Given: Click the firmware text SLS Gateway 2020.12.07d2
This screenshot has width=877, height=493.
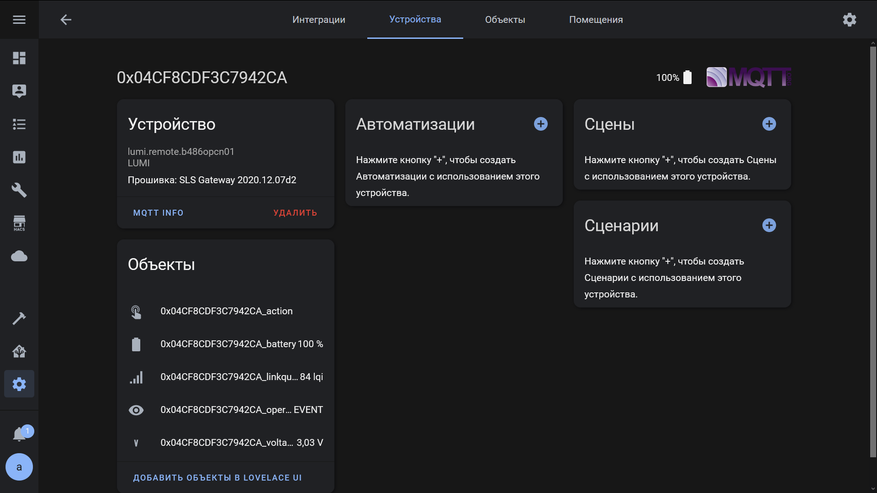Looking at the screenshot, I should pos(238,180).
